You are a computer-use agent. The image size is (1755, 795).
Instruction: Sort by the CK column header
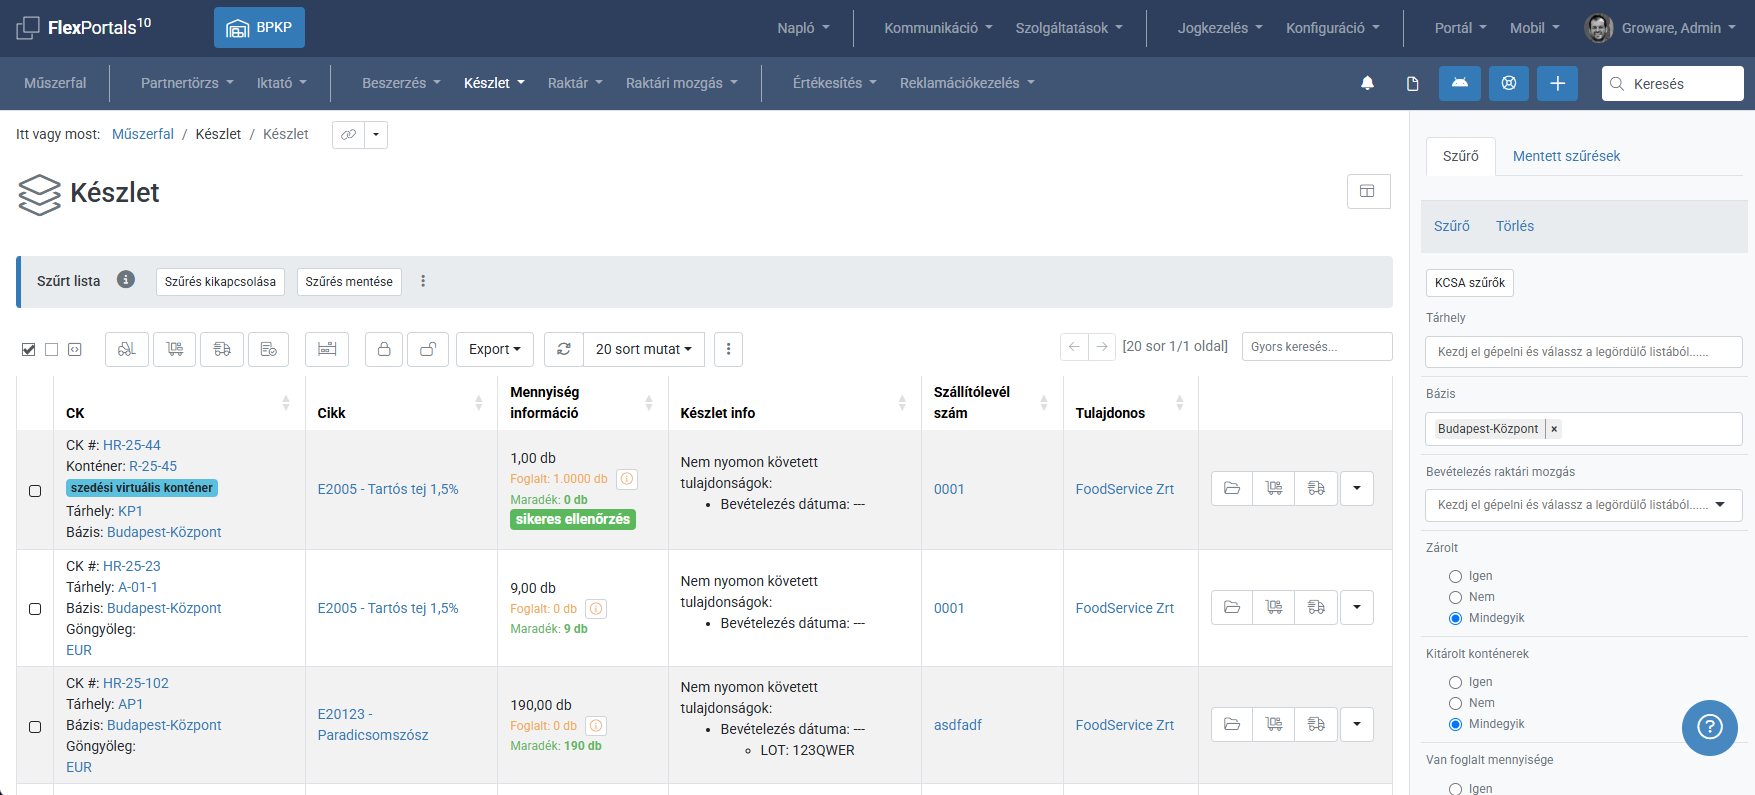(x=178, y=403)
